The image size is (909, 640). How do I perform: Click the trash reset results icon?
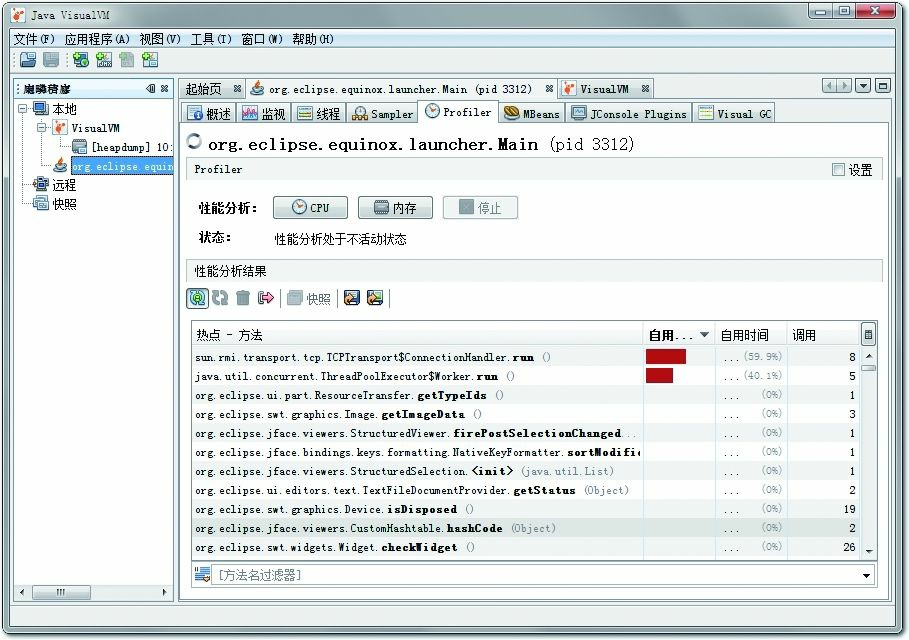[243, 298]
